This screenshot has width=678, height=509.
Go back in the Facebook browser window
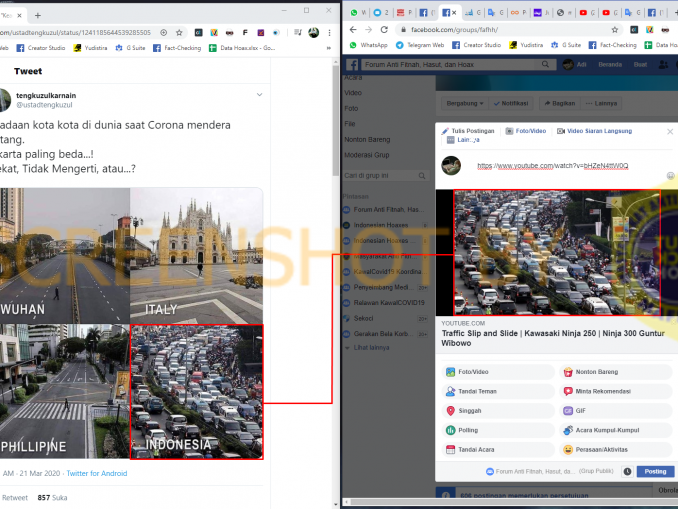(x=353, y=30)
